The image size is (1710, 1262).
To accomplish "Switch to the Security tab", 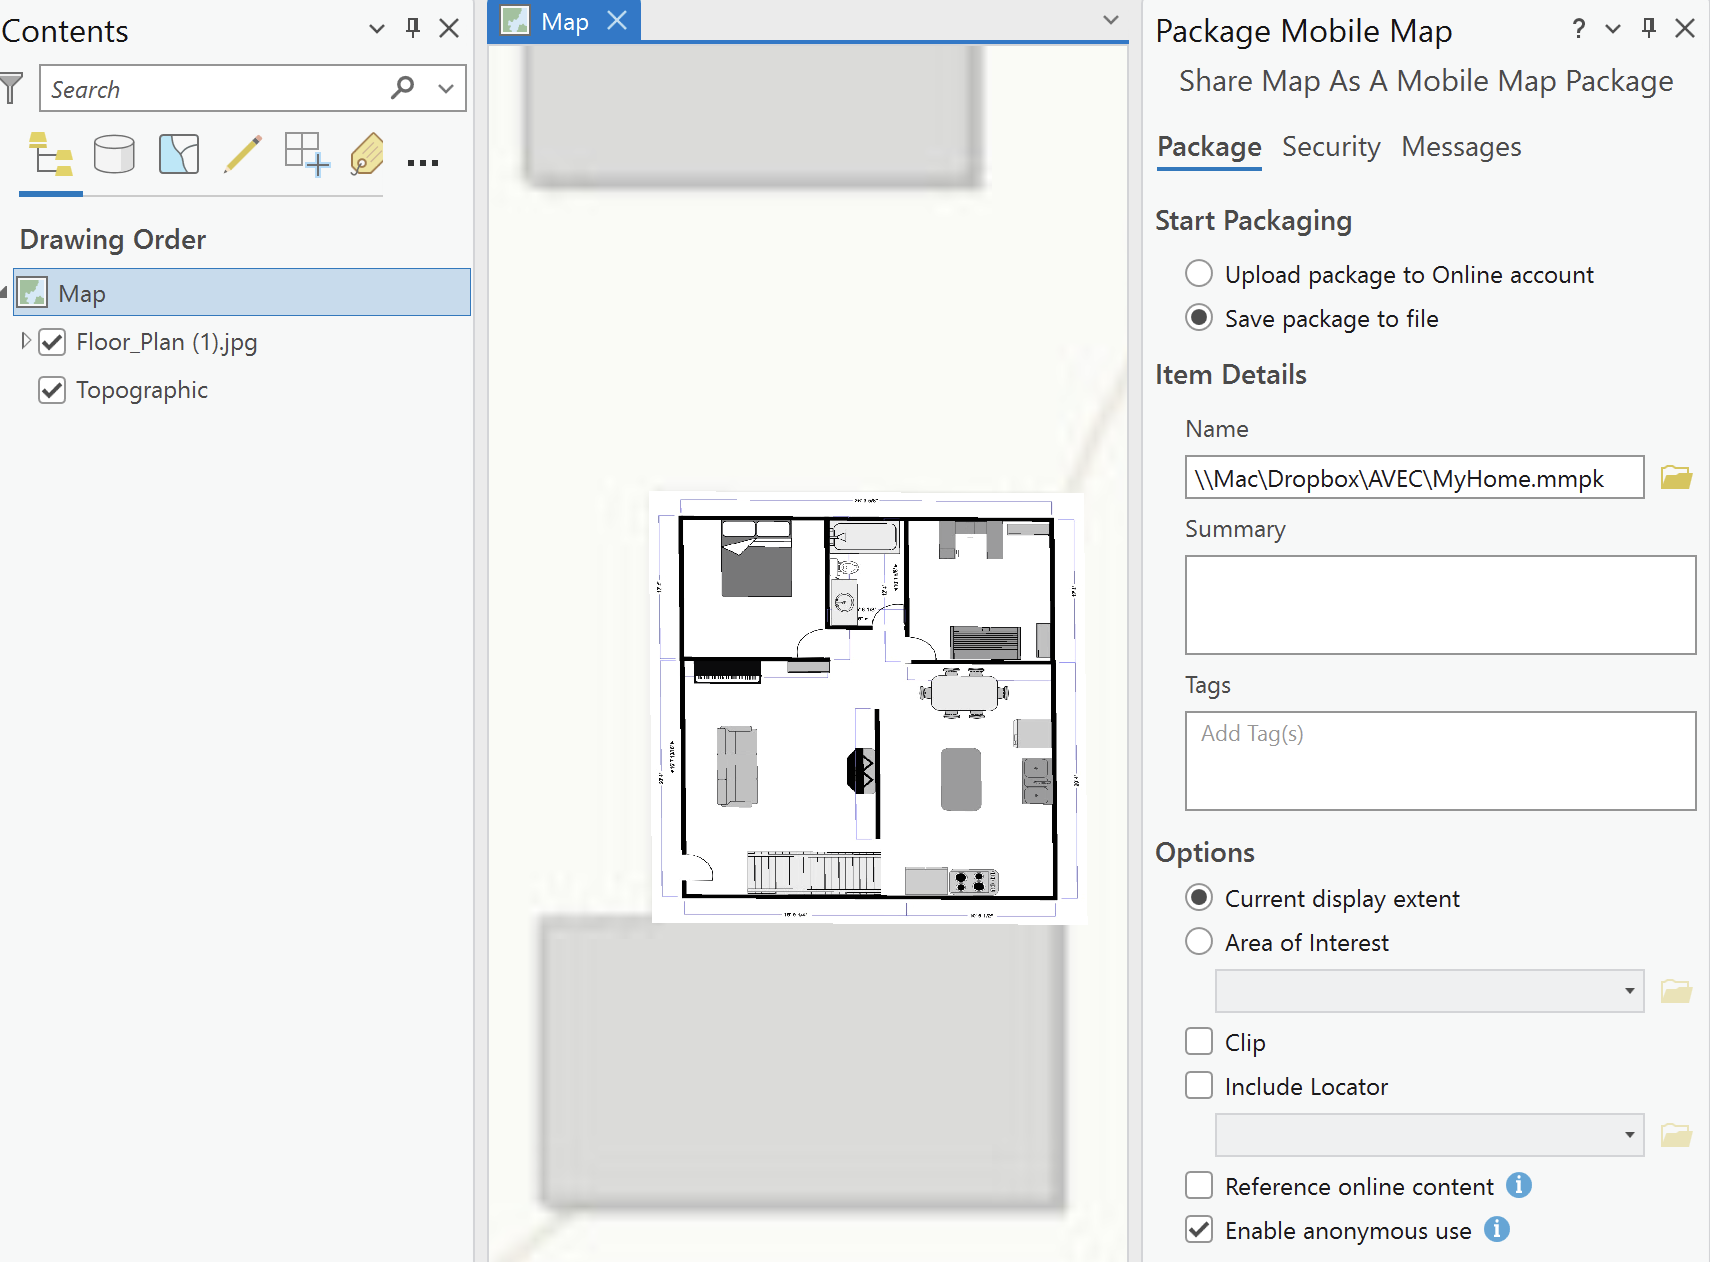I will tap(1331, 146).
